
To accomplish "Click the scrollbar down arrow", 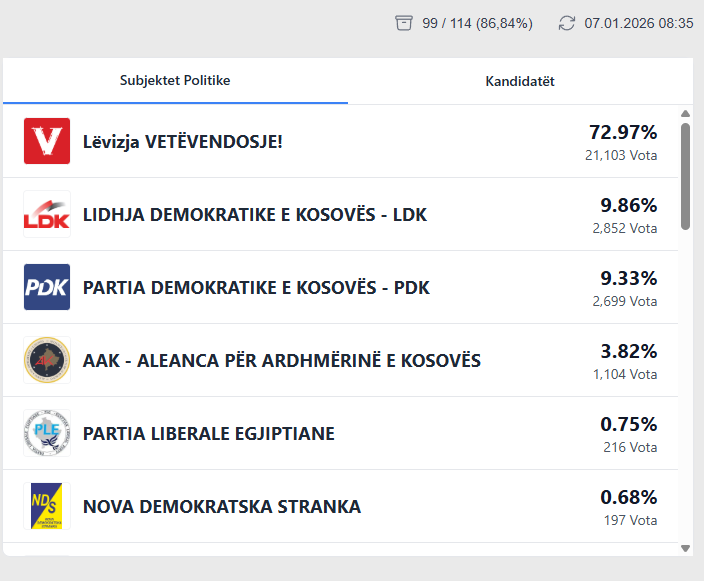I will (685, 548).
